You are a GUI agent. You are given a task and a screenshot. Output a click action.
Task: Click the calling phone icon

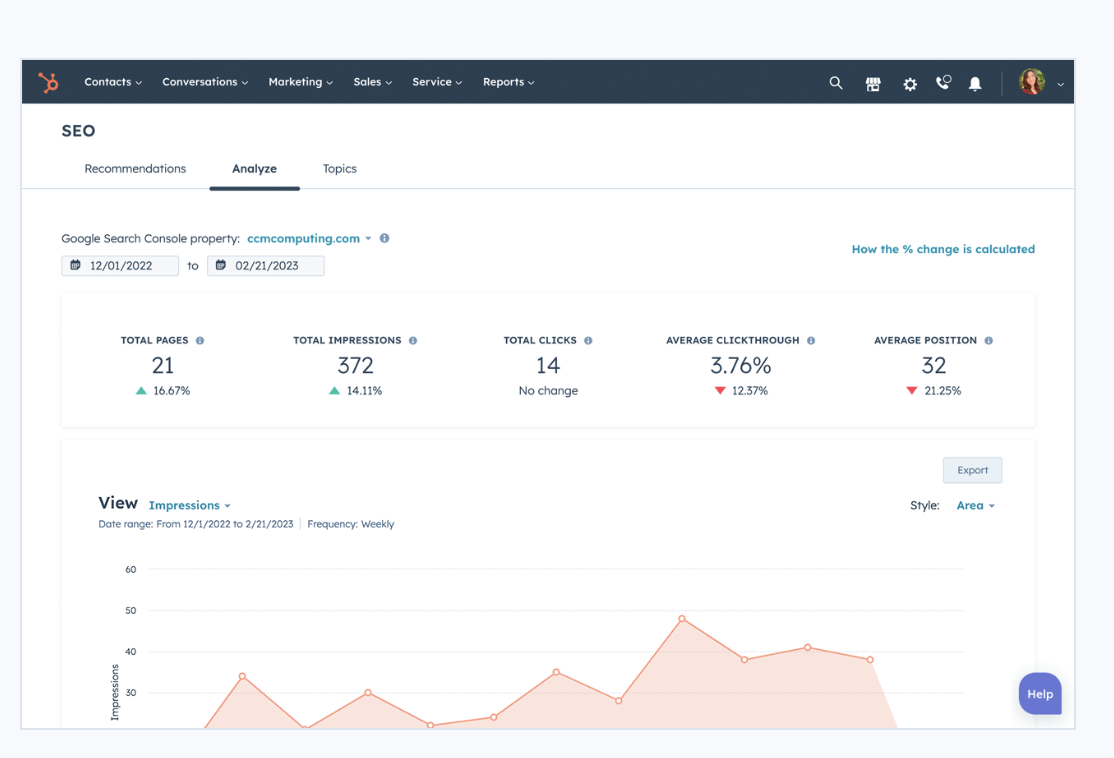[943, 82]
